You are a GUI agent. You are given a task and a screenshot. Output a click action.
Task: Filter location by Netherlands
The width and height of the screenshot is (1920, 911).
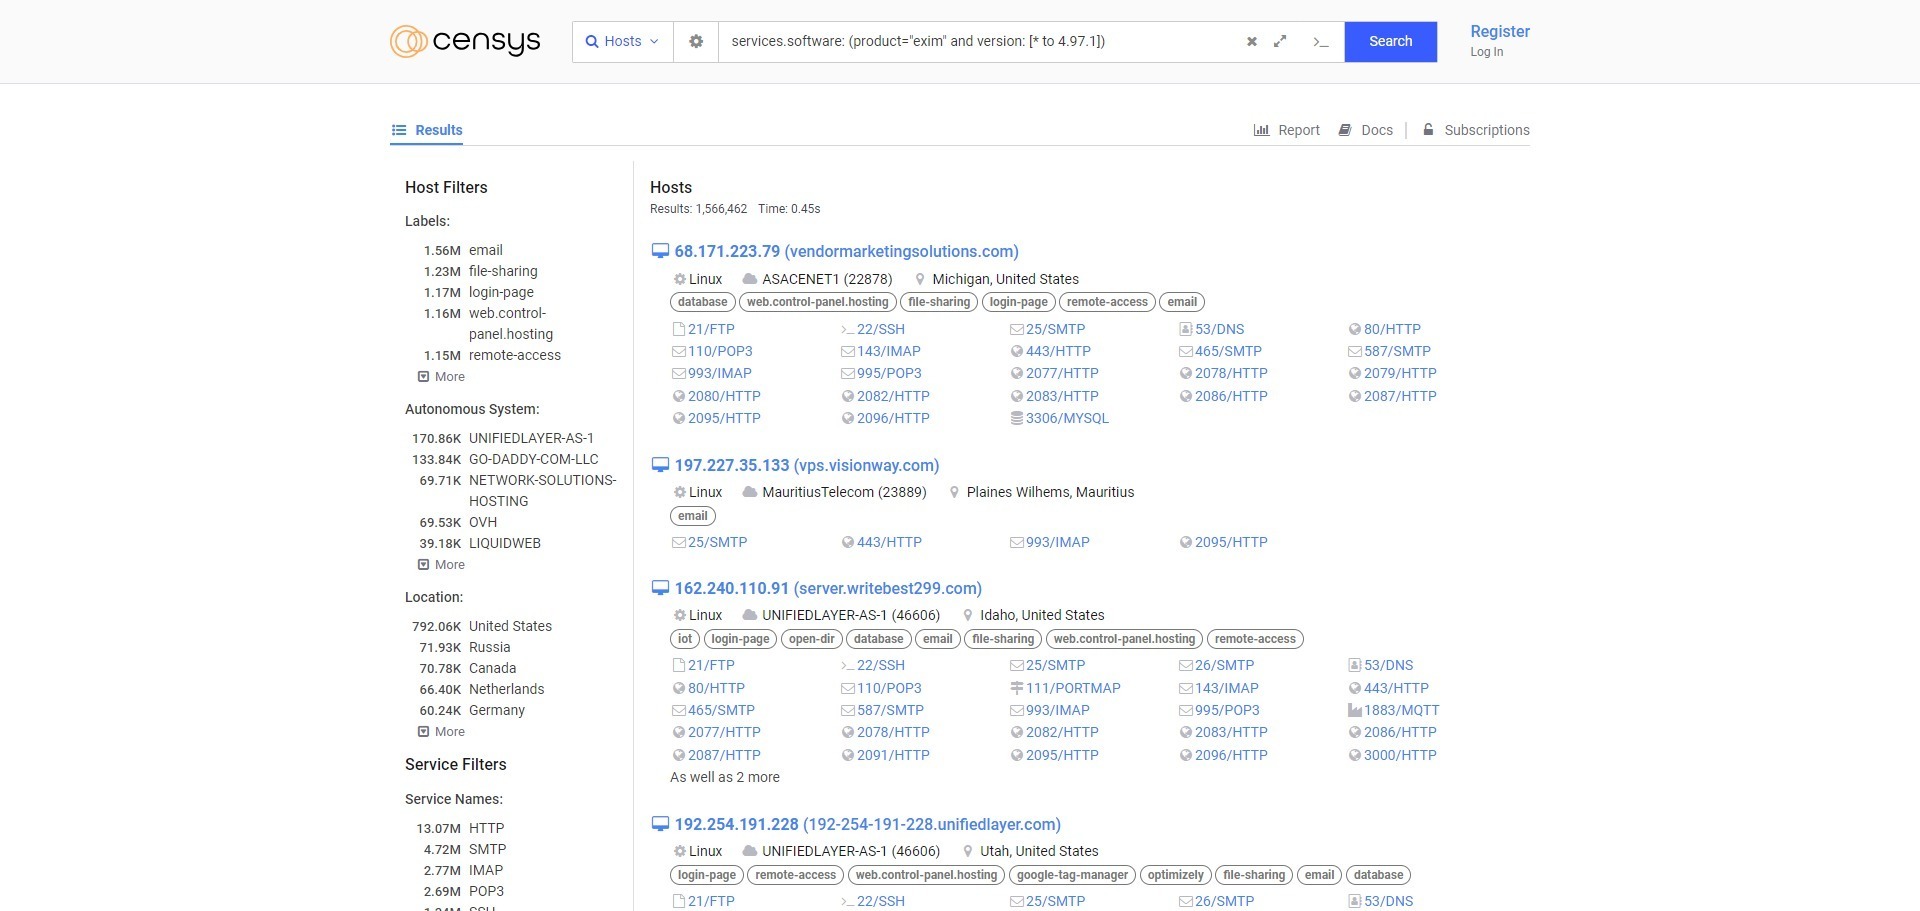click(x=506, y=689)
